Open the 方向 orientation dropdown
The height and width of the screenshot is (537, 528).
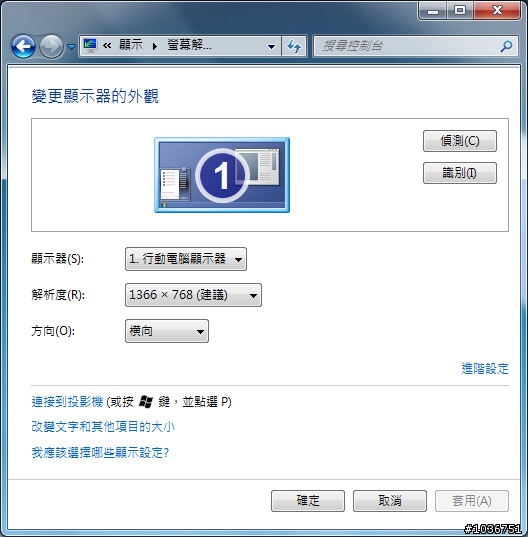[x=167, y=331]
